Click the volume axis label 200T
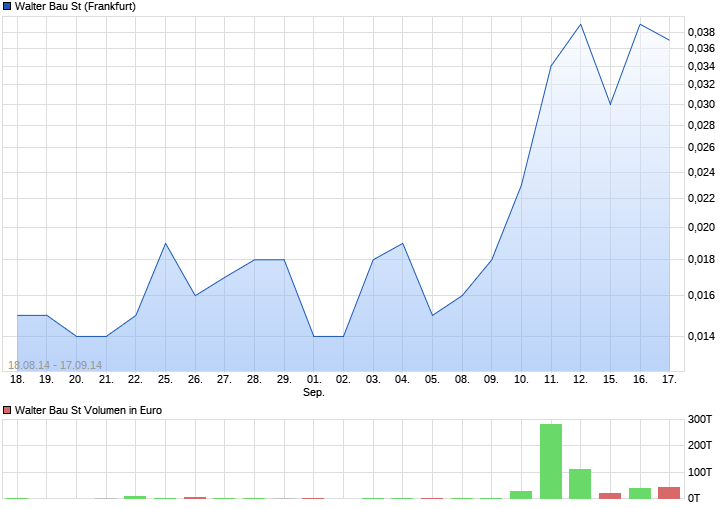The height and width of the screenshot is (508, 726). tap(700, 445)
